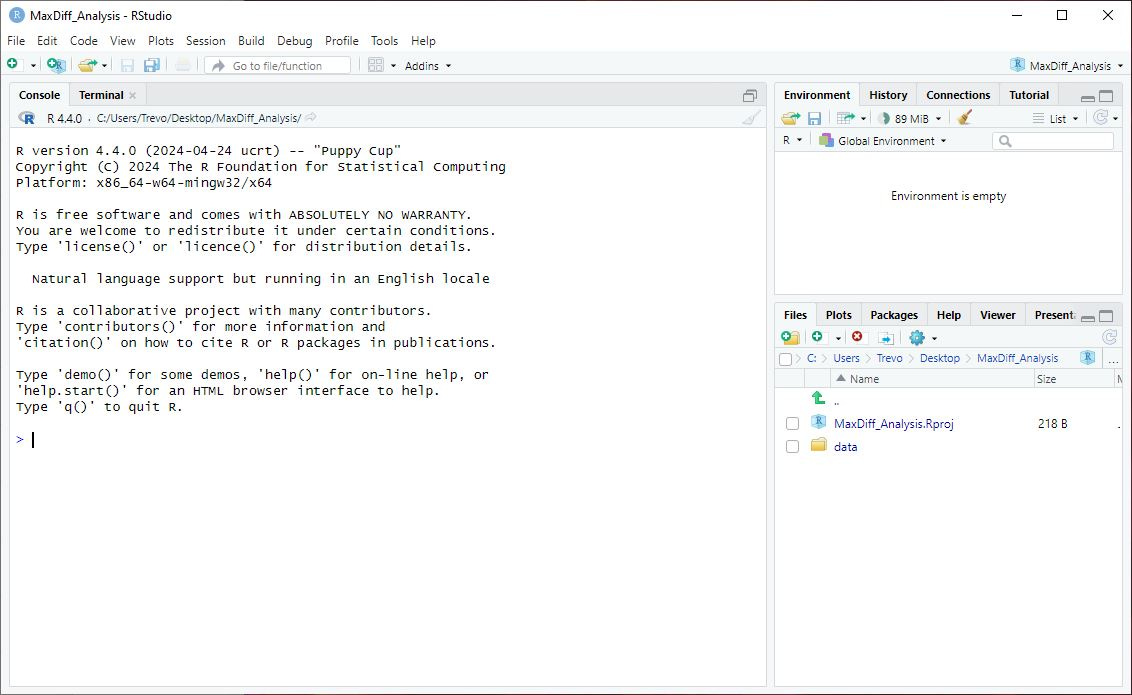The image size is (1132, 695).
Task: Open the Code menu
Action: pos(84,41)
